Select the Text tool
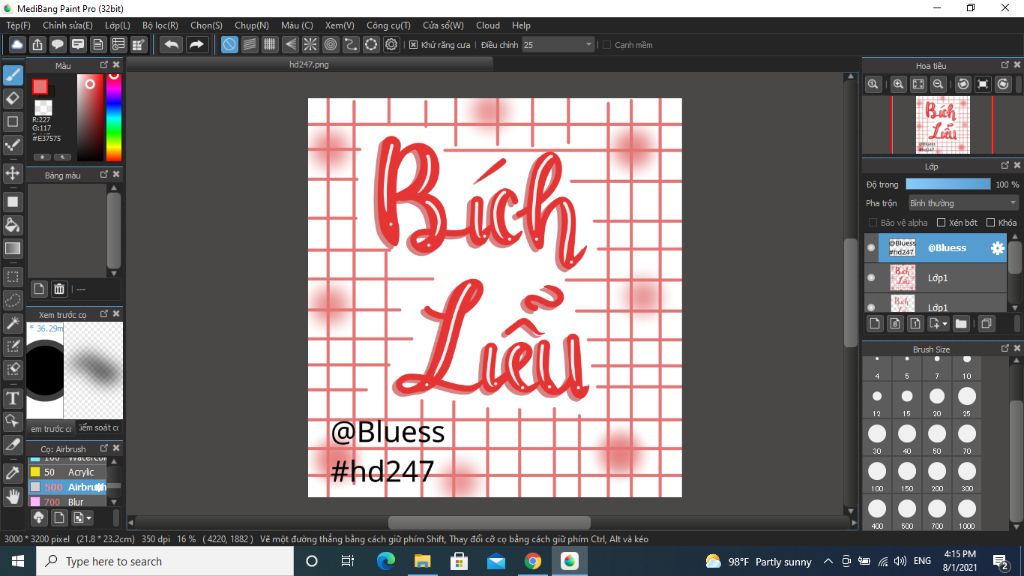 tap(12, 398)
